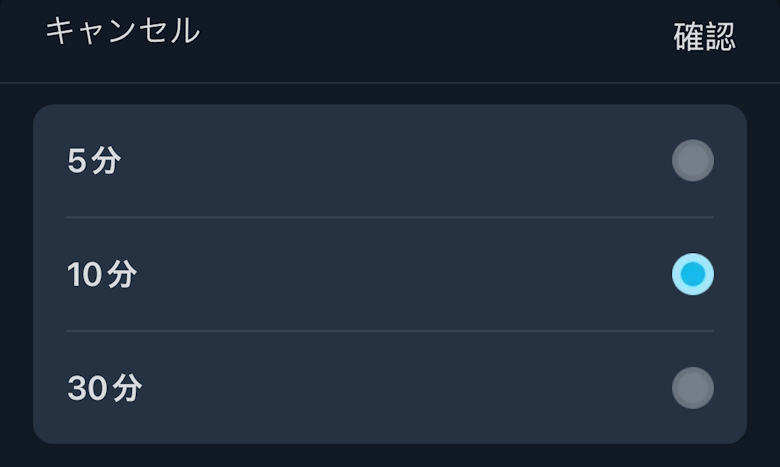
Task: Click the selected 10分 radio button
Action: (x=692, y=274)
